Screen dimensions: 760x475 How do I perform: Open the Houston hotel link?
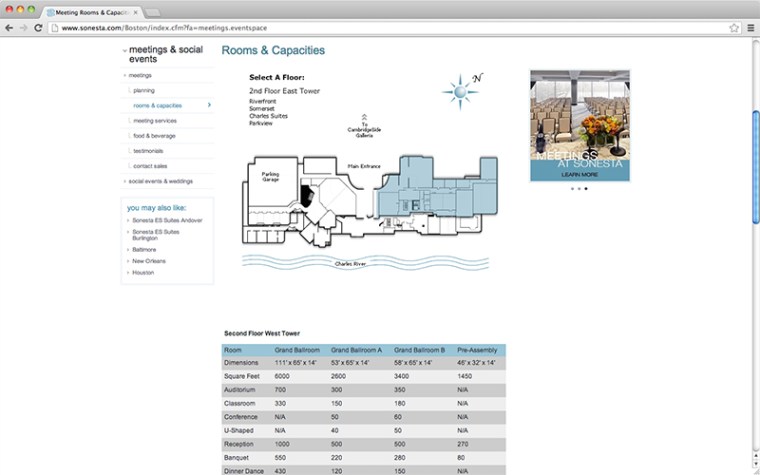coord(143,273)
